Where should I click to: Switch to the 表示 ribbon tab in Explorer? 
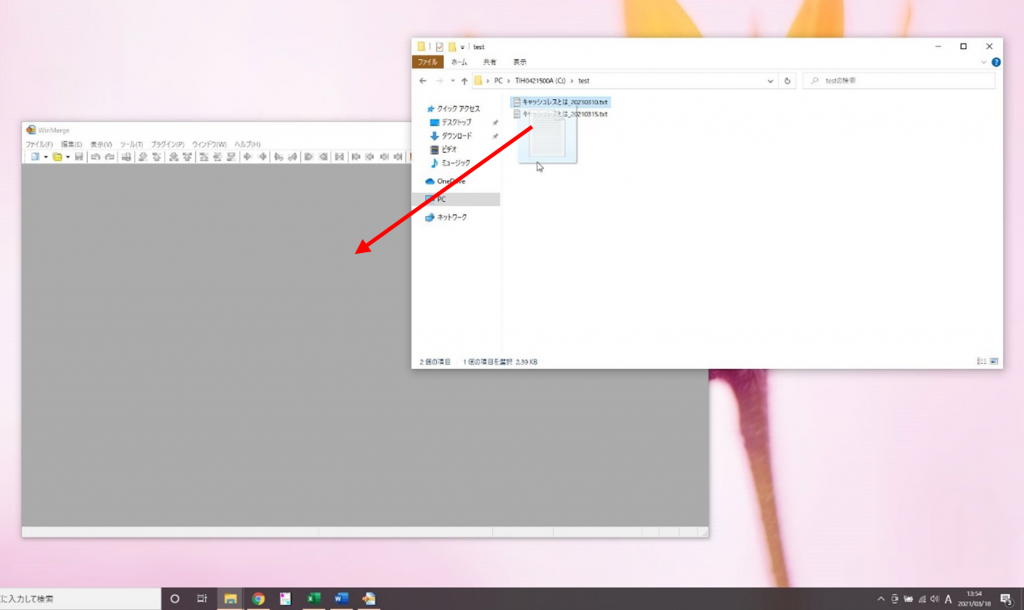coord(520,62)
